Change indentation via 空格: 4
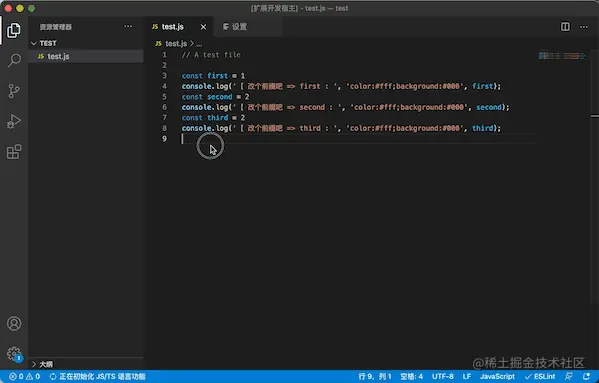The image size is (599, 383). [411, 377]
